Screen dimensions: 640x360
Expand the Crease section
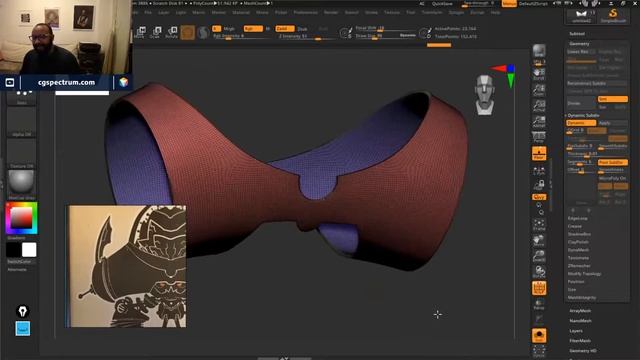tap(574, 226)
